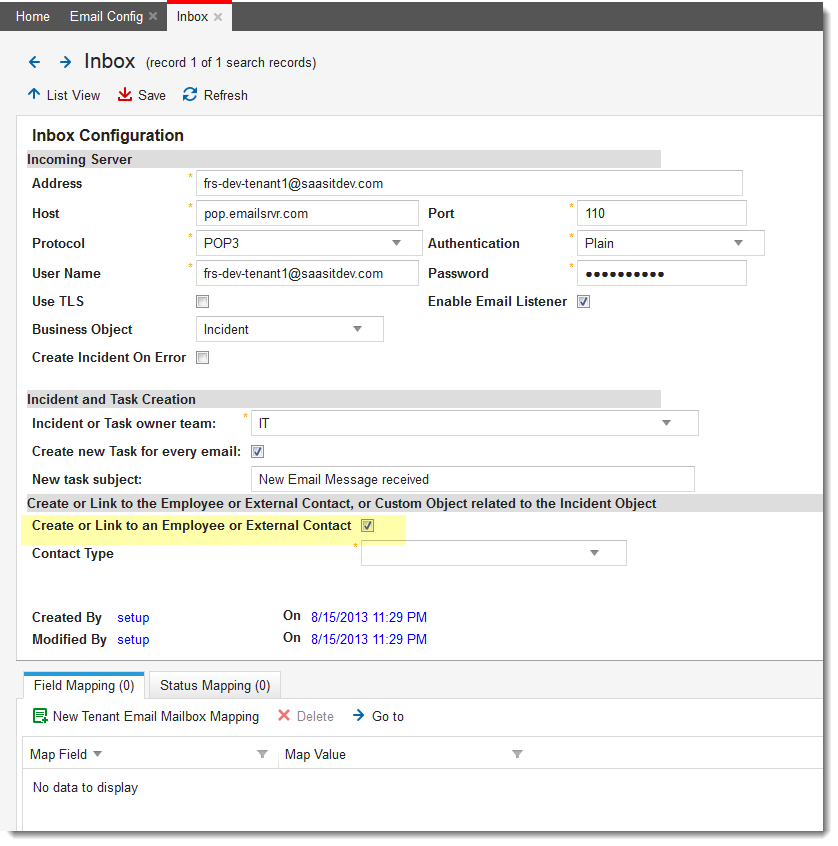Click the List View button label

pyautogui.click(x=73, y=95)
